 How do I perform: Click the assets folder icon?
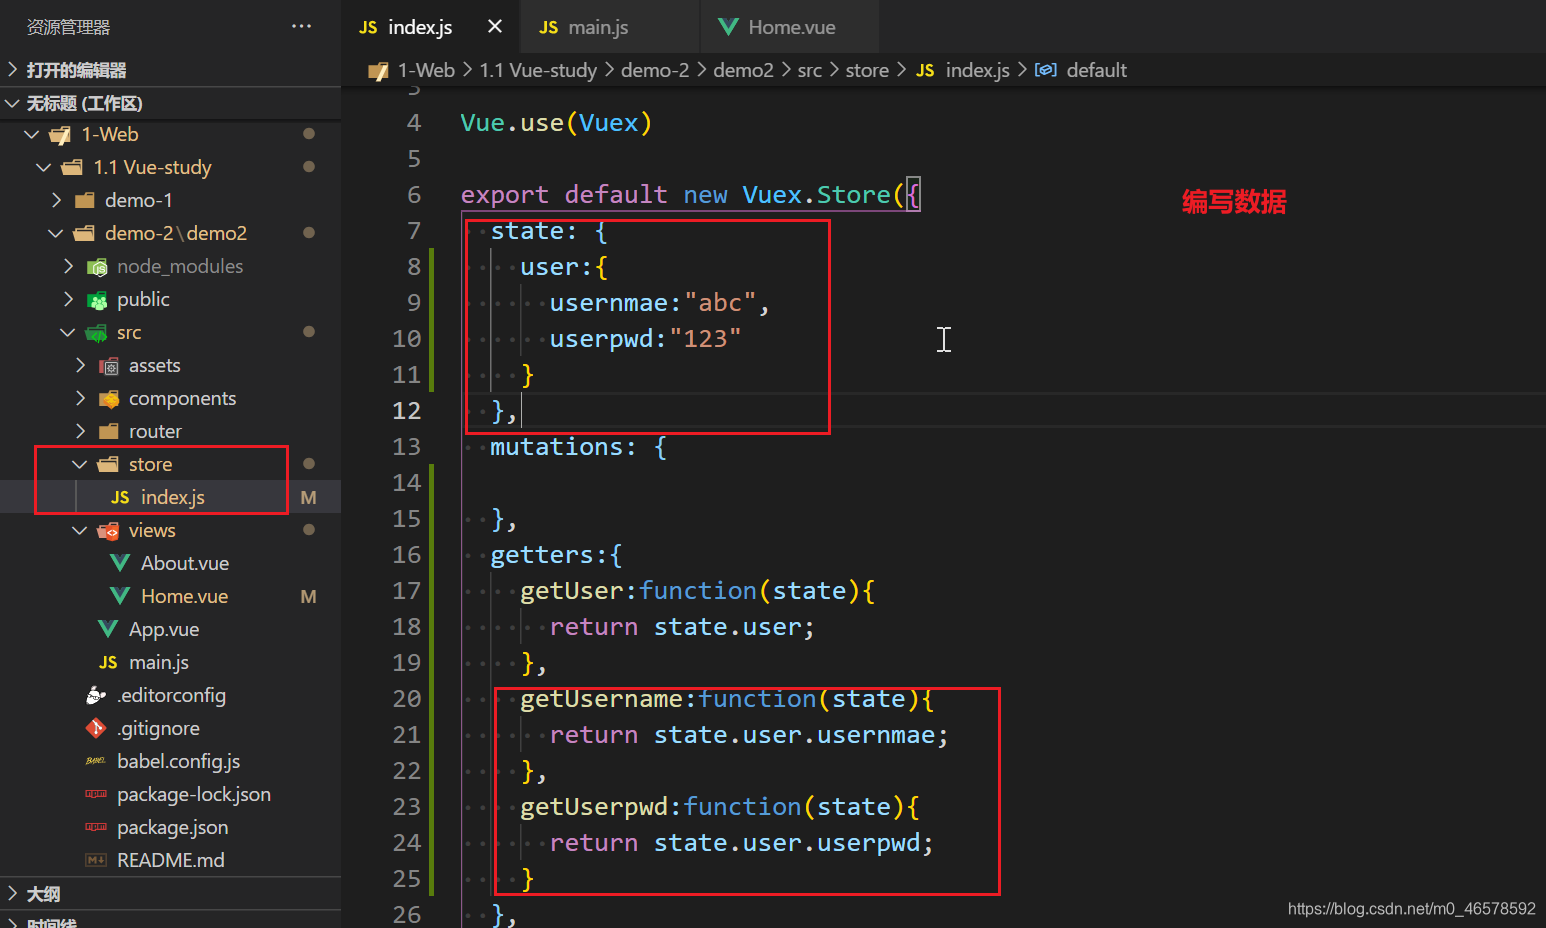(109, 366)
